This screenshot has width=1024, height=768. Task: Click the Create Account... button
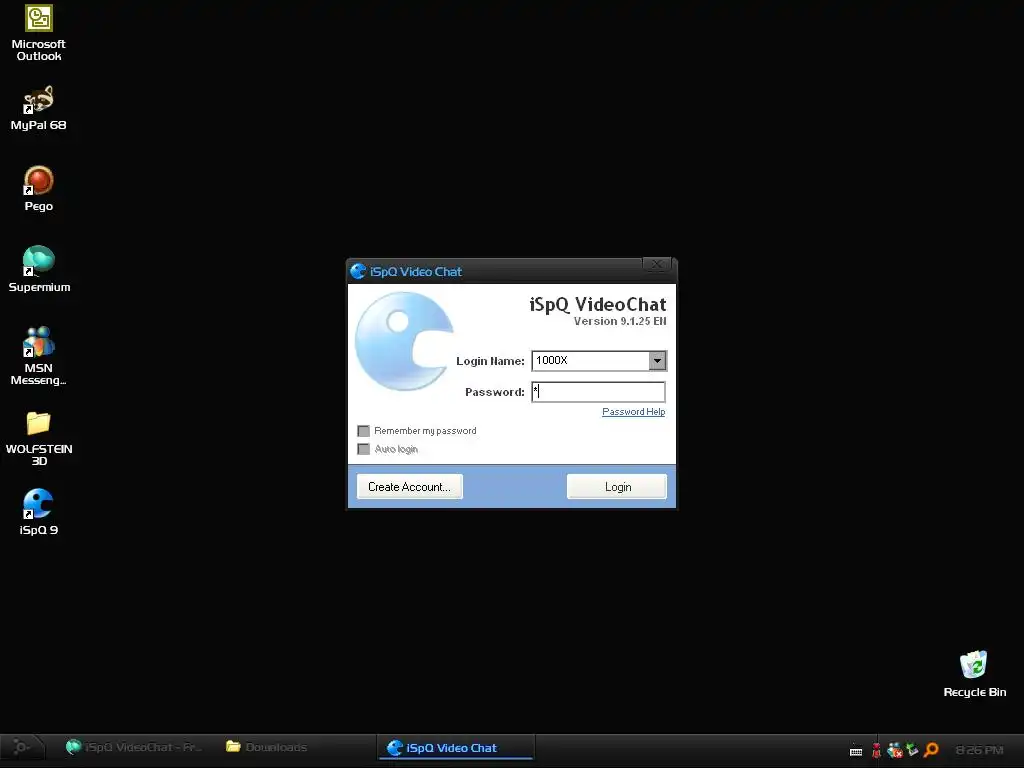click(x=409, y=487)
